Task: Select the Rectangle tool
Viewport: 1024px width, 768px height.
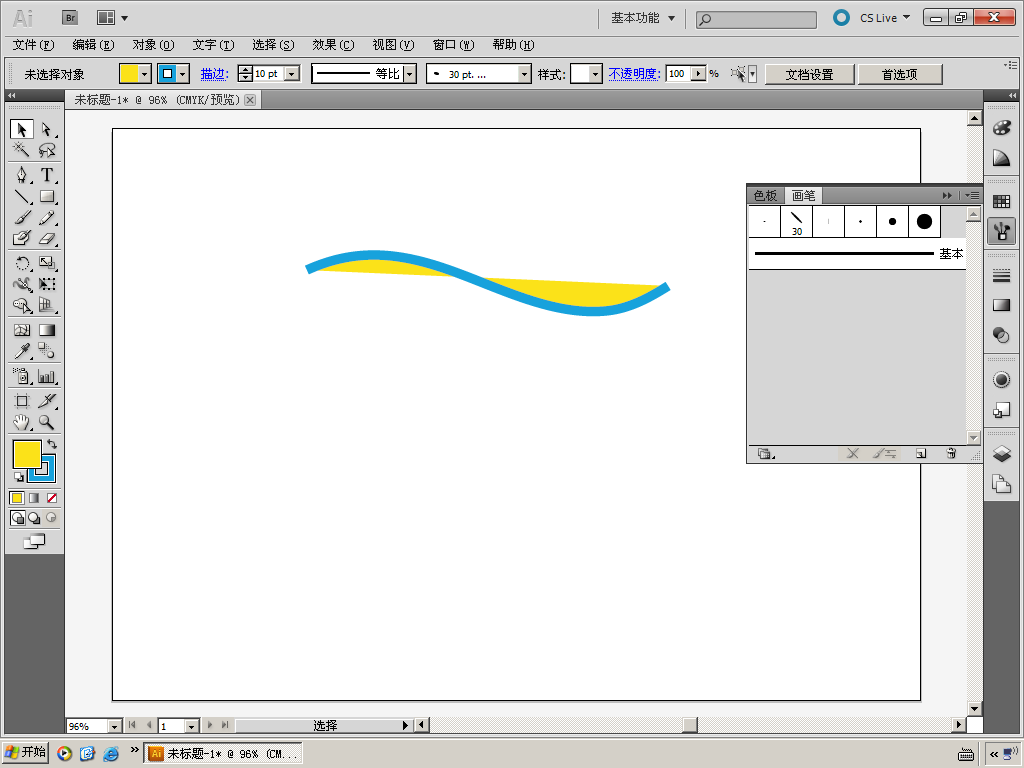Action: [46, 196]
